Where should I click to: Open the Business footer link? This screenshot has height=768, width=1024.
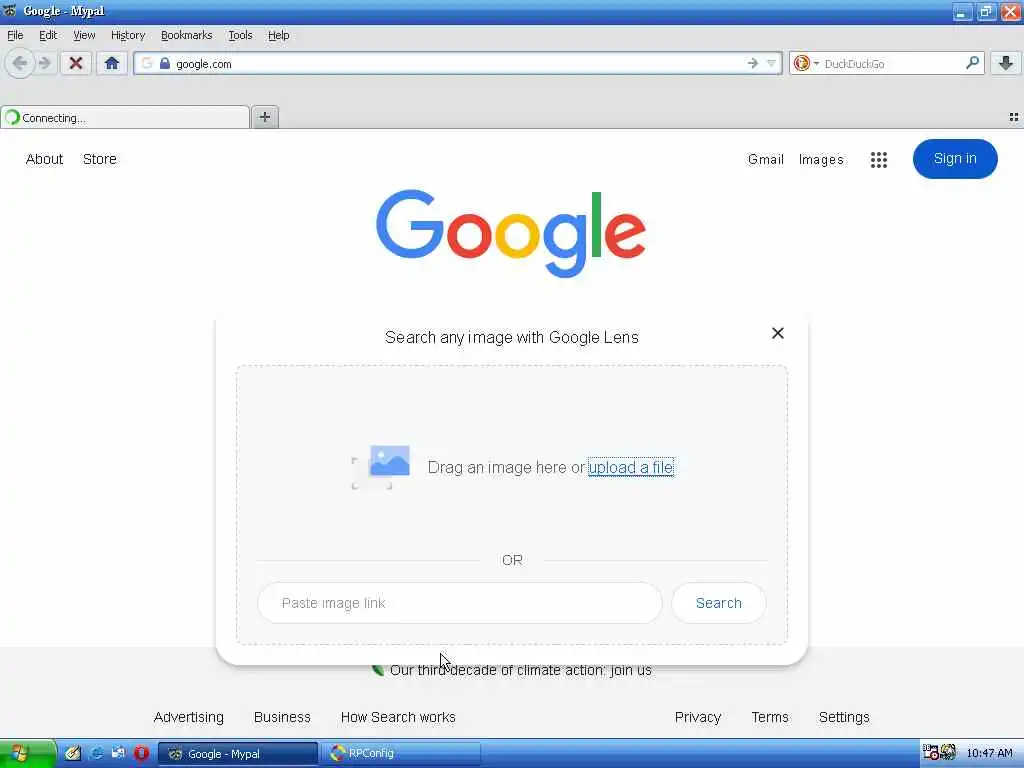point(282,717)
